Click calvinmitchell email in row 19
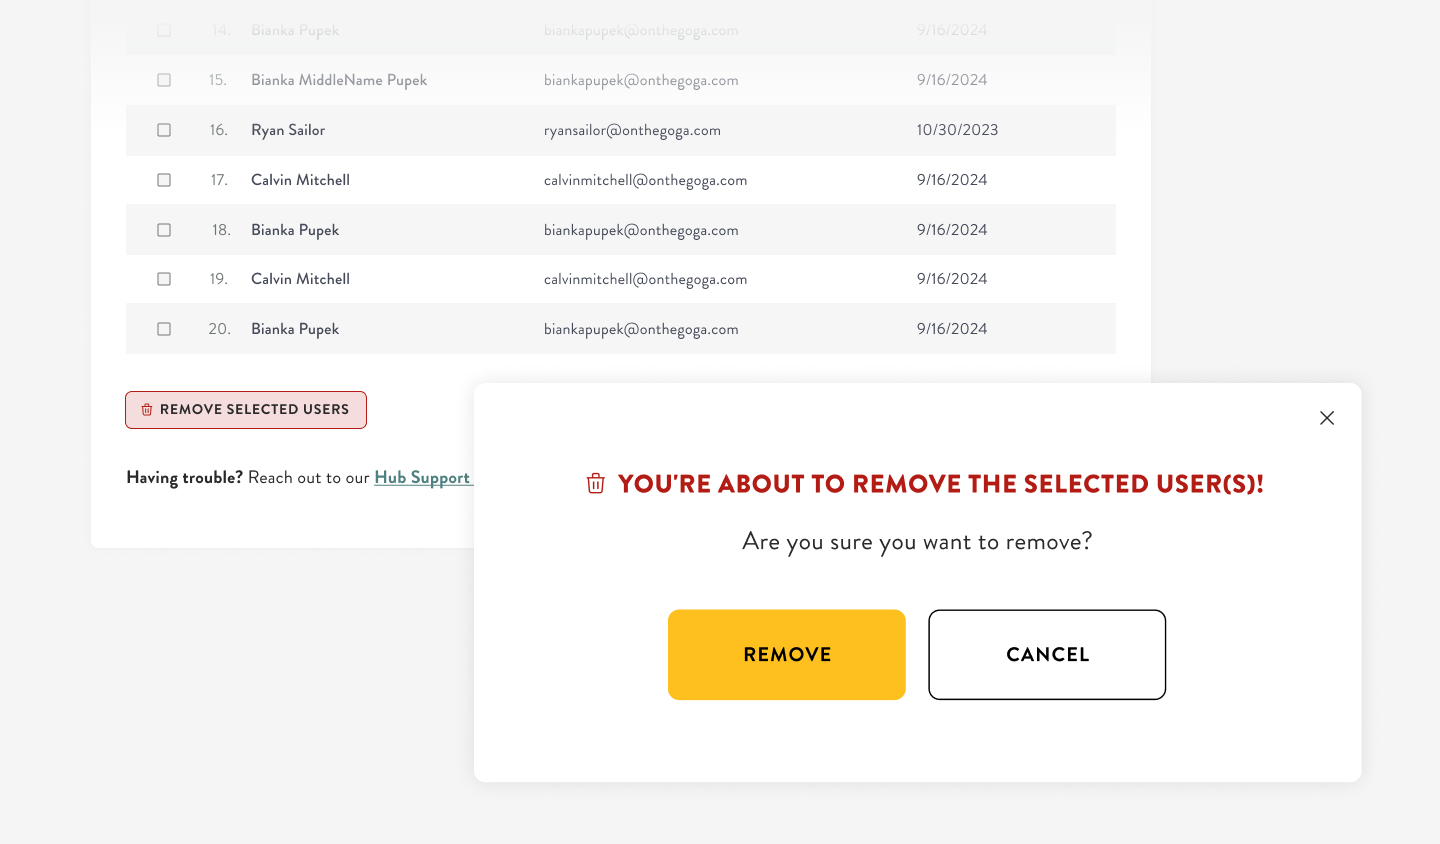Viewport: 1440px width, 844px height. coord(645,279)
